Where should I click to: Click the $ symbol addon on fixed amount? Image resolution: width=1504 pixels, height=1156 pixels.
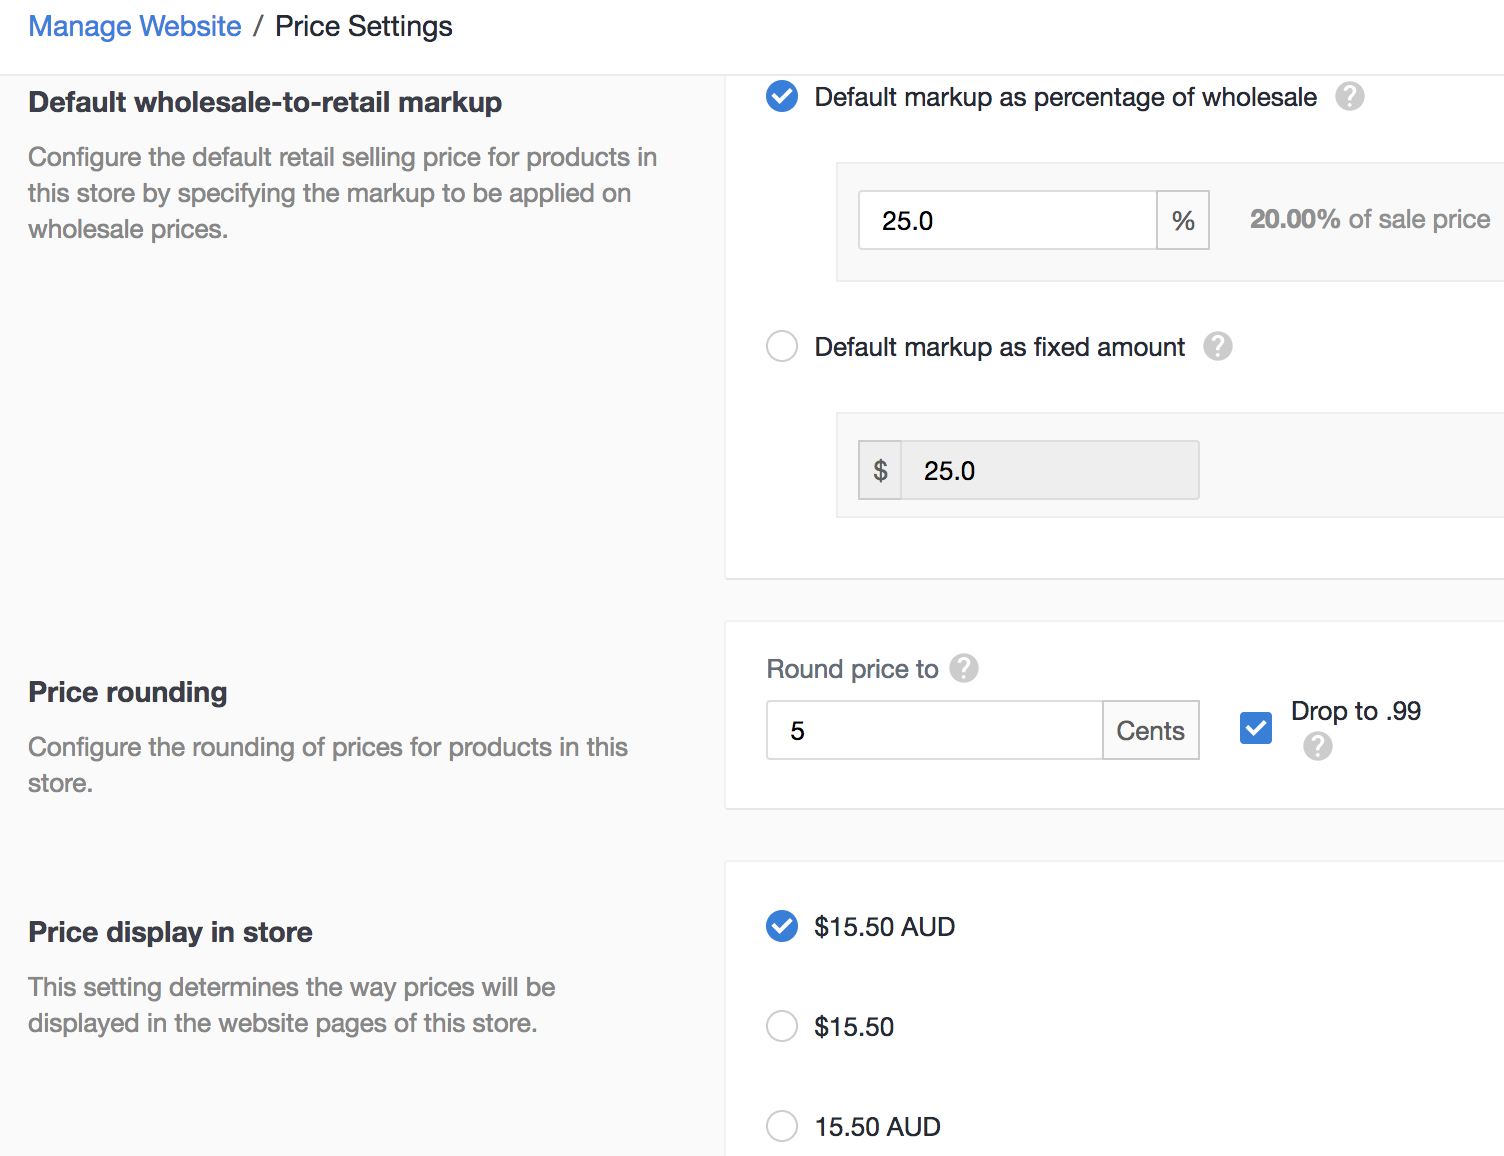880,471
